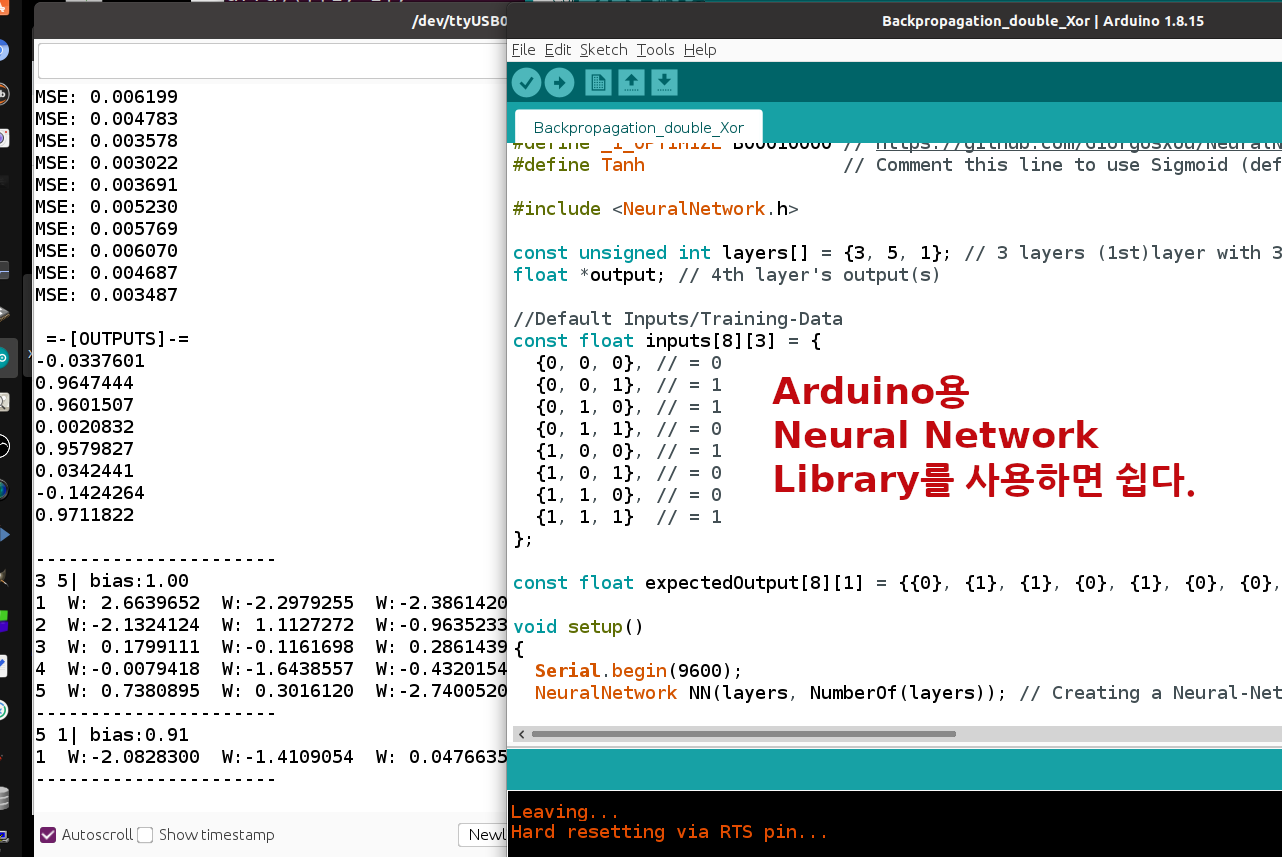1282x857 pixels.
Task: Create a new sketch with the New icon
Action: 598,82
